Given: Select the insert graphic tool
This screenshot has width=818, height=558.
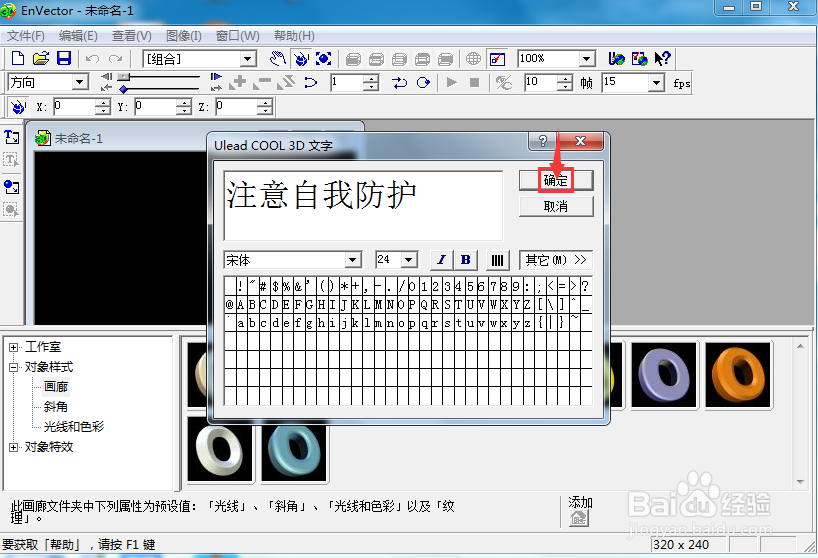Looking at the screenshot, I should (x=11, y=186).
